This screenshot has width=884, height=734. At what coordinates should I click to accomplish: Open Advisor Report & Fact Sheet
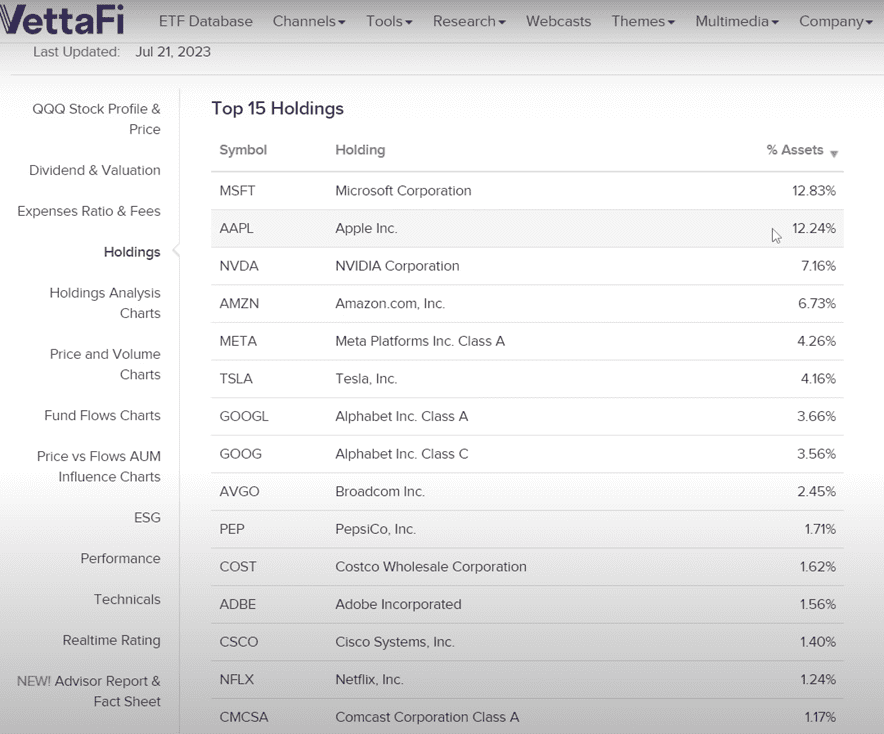click(x=88, y=691)
